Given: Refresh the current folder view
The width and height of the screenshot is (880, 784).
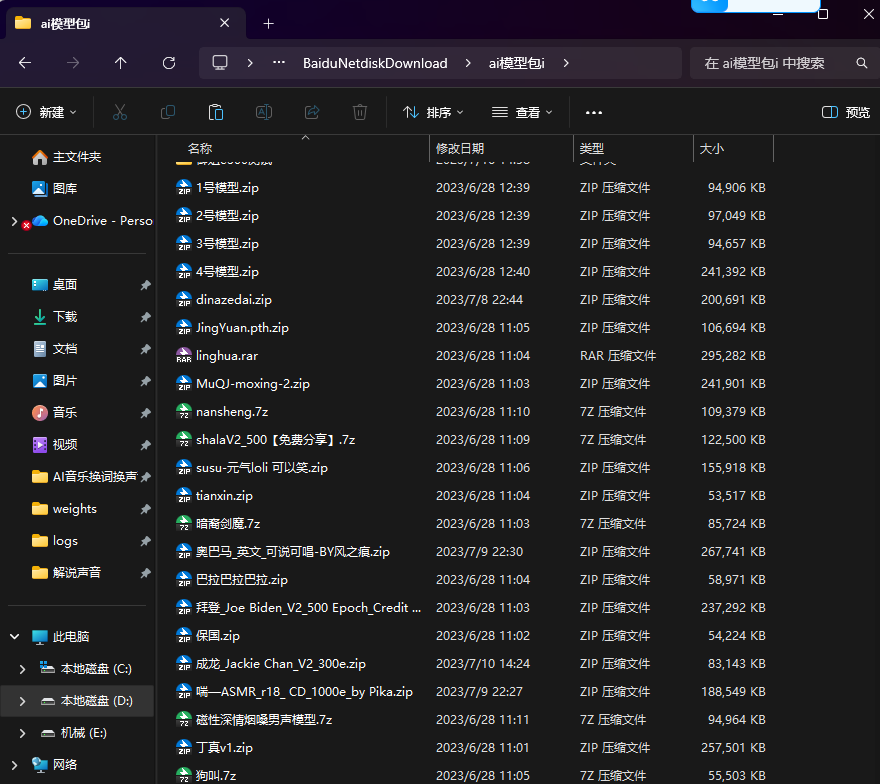Looking at the screenshot, I should coord(169,63).
